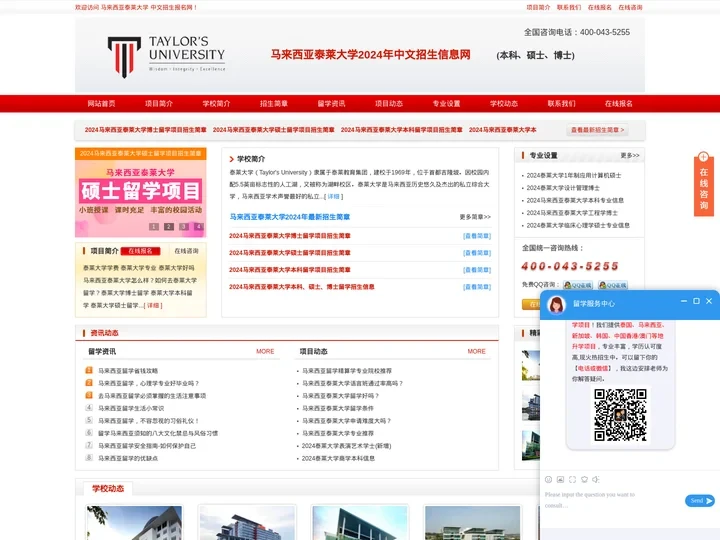Click the agent avatar in chat header
Image resolution: width=720 pixels, height=540 pixels.
click(557, 304)
